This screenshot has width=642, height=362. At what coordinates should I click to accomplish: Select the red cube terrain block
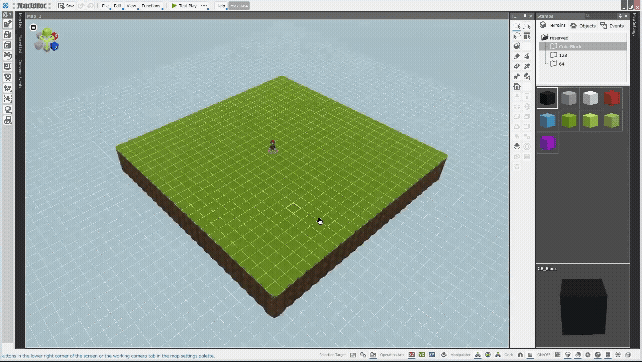point(612,98)
